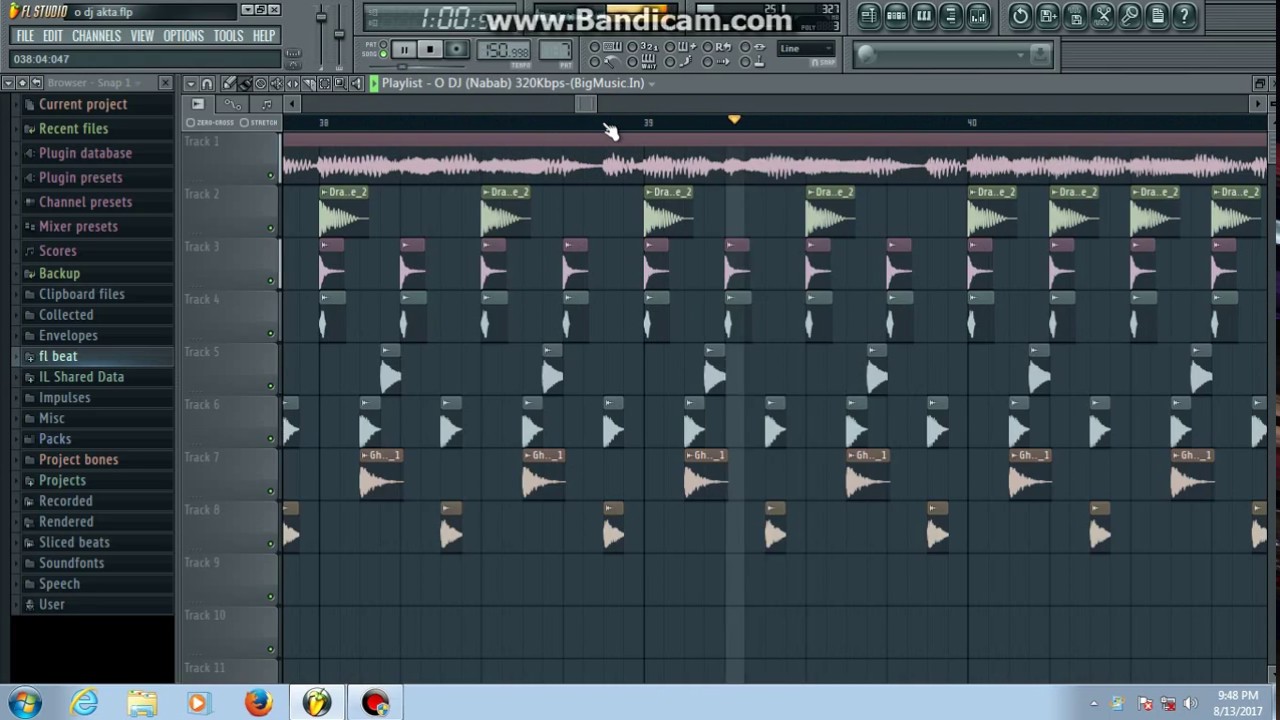Open Firefox from the Windows taskbar
The height and width of the screenshot is (720, 1280).
258,703
